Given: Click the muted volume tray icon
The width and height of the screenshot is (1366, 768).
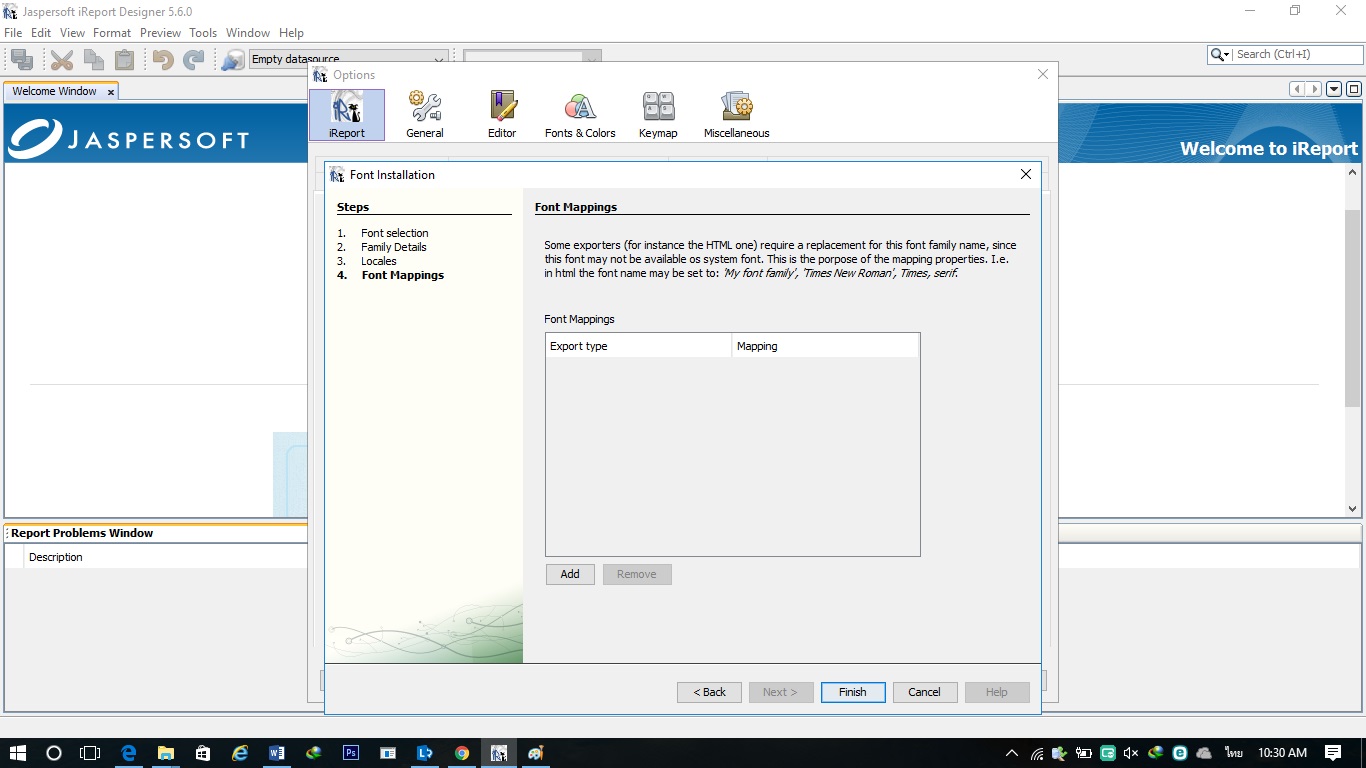Looking at the screenshot, I should (x=1131, y=753).
